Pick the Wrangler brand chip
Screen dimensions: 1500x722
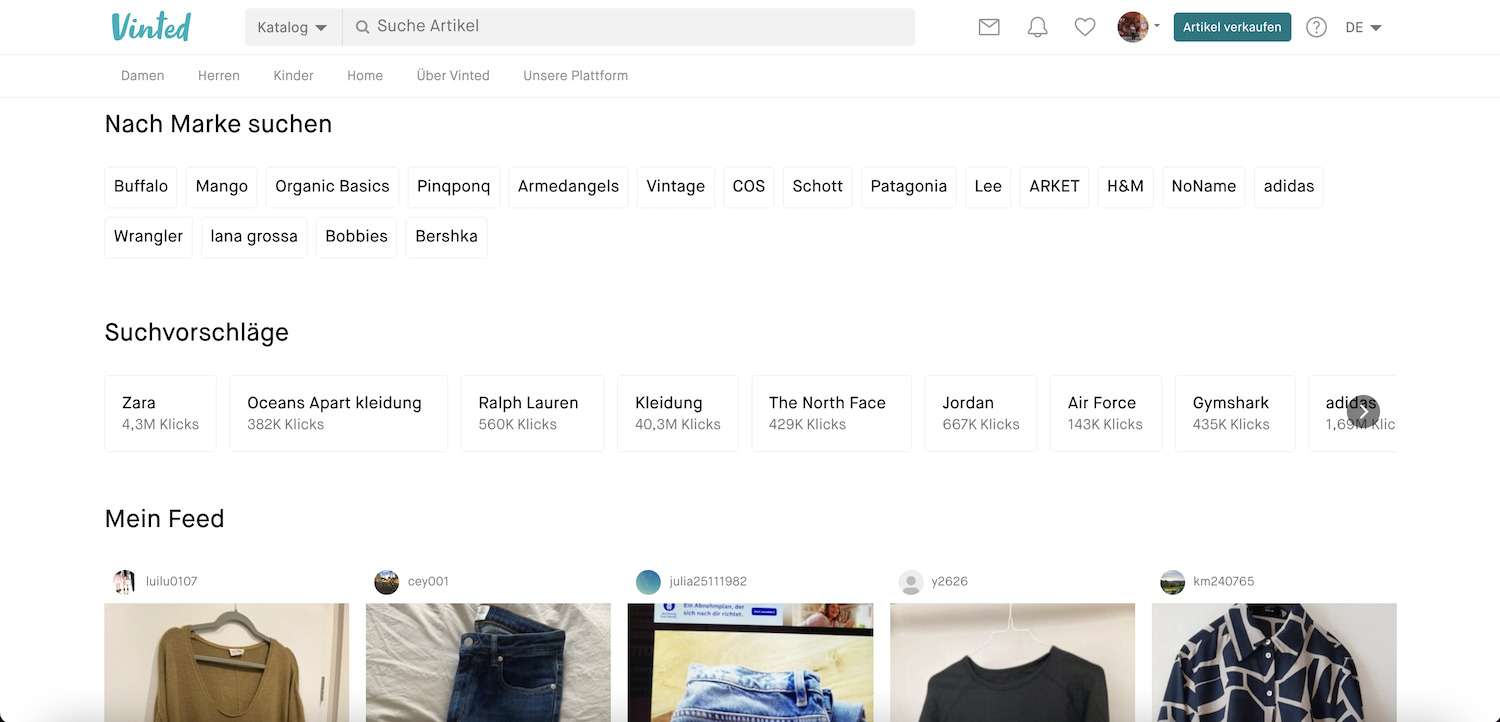tap(149, 237)
